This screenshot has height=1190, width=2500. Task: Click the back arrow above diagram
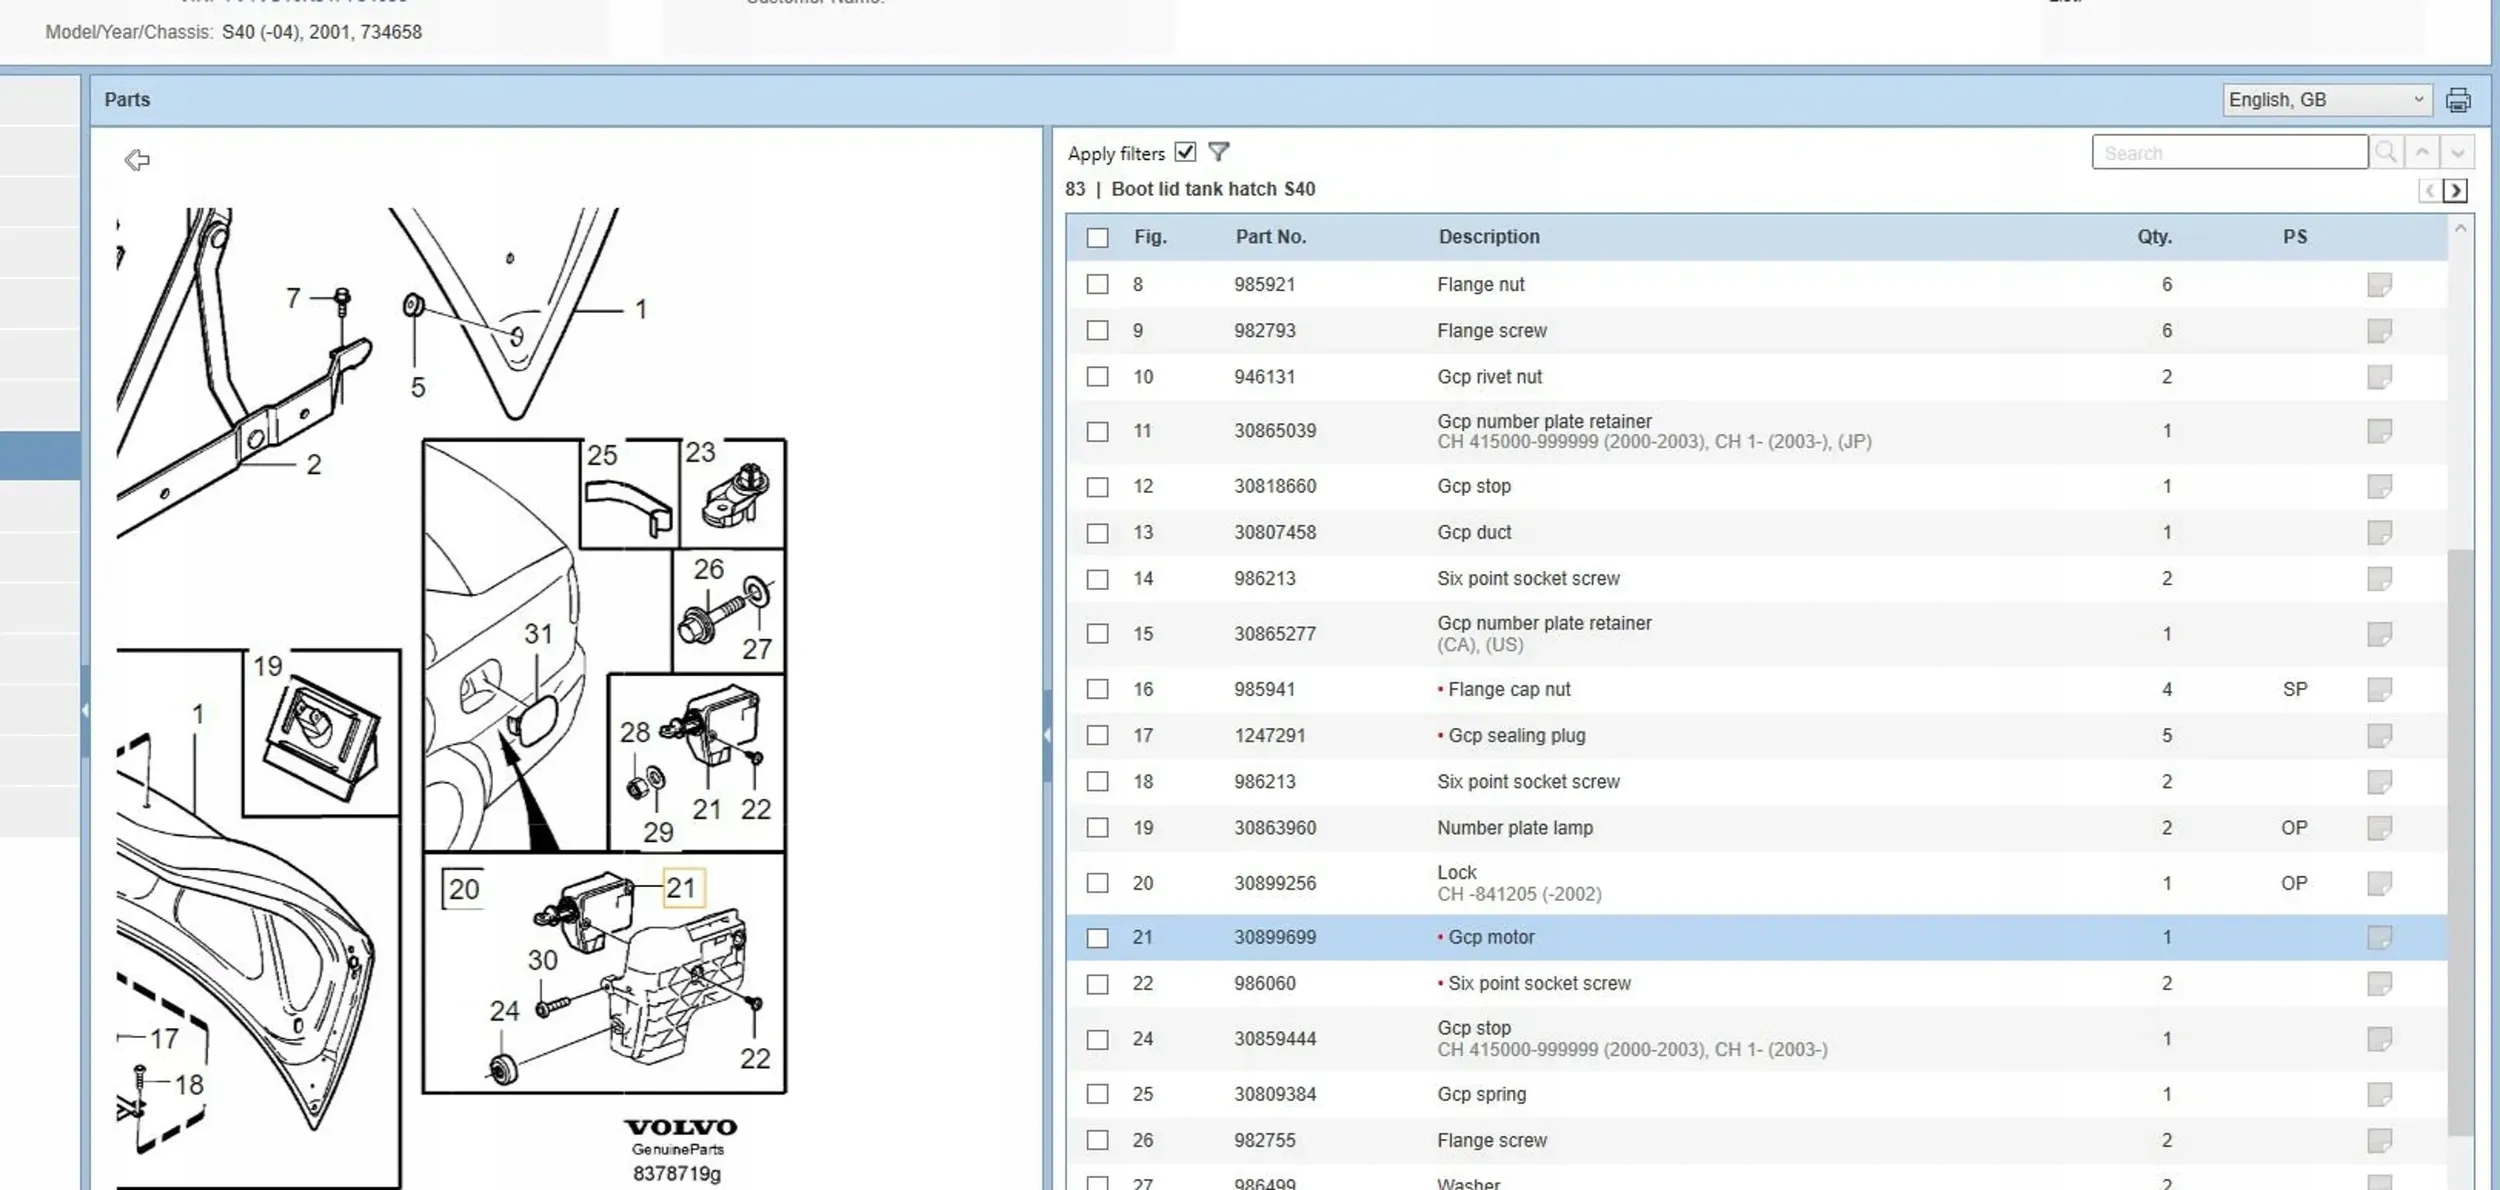(x=137, y=160)
